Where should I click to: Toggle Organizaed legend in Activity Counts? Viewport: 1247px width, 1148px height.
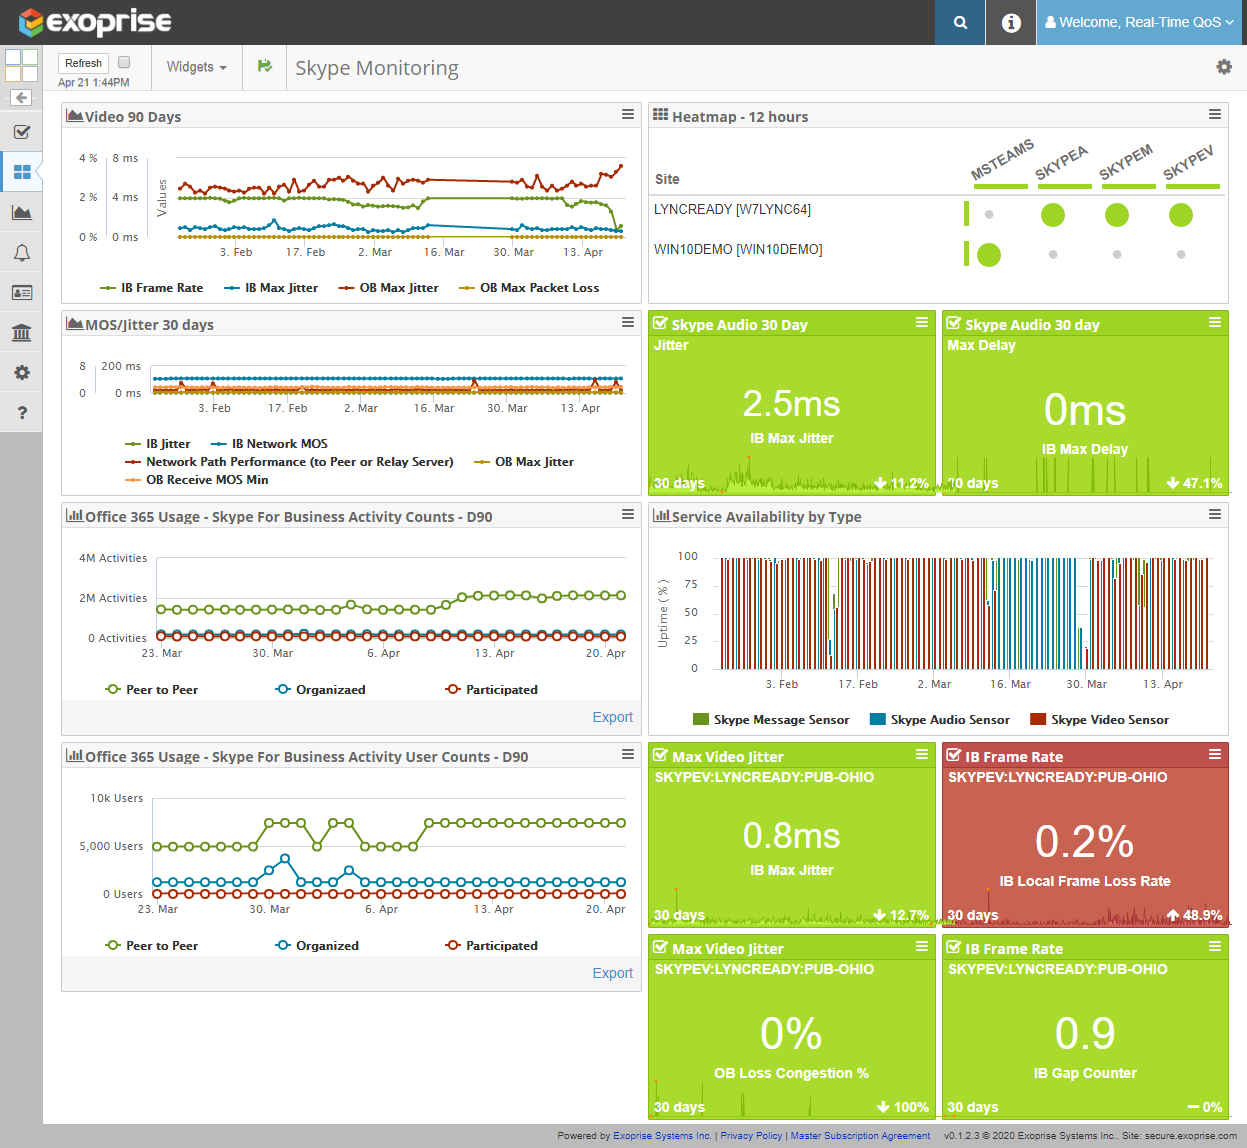pyautogui.click(x=320, y=690)
